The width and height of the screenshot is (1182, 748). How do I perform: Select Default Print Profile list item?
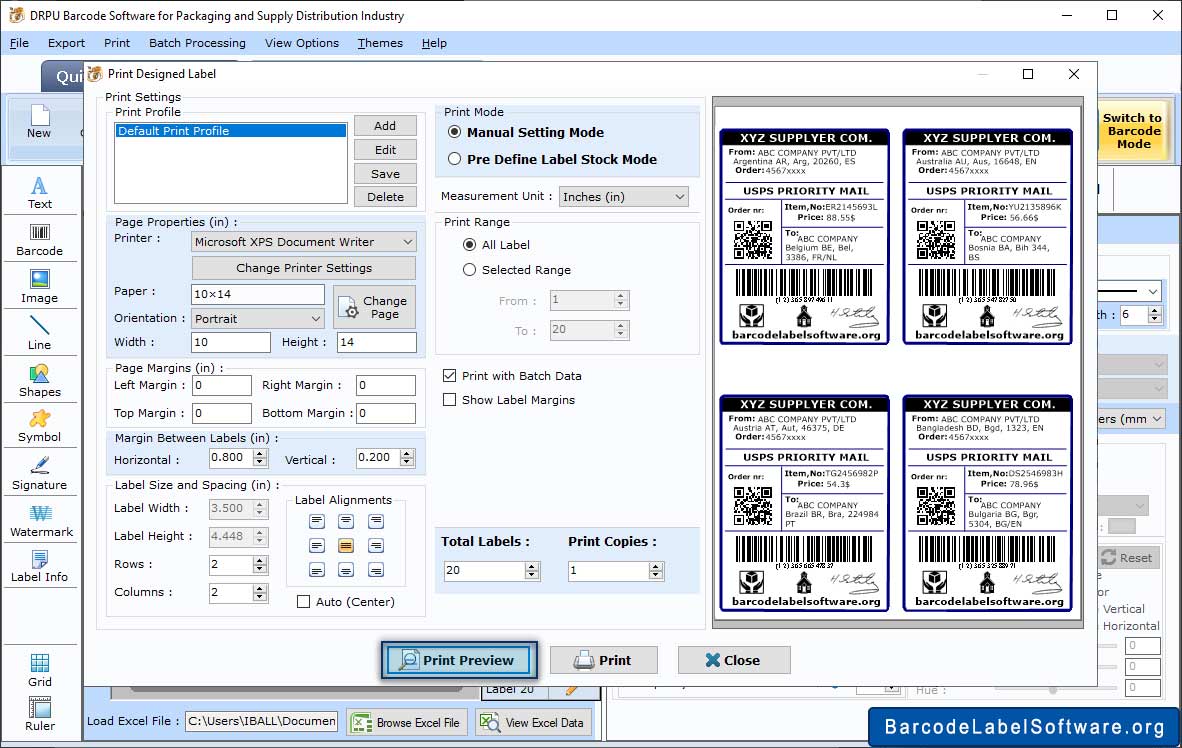231,130
